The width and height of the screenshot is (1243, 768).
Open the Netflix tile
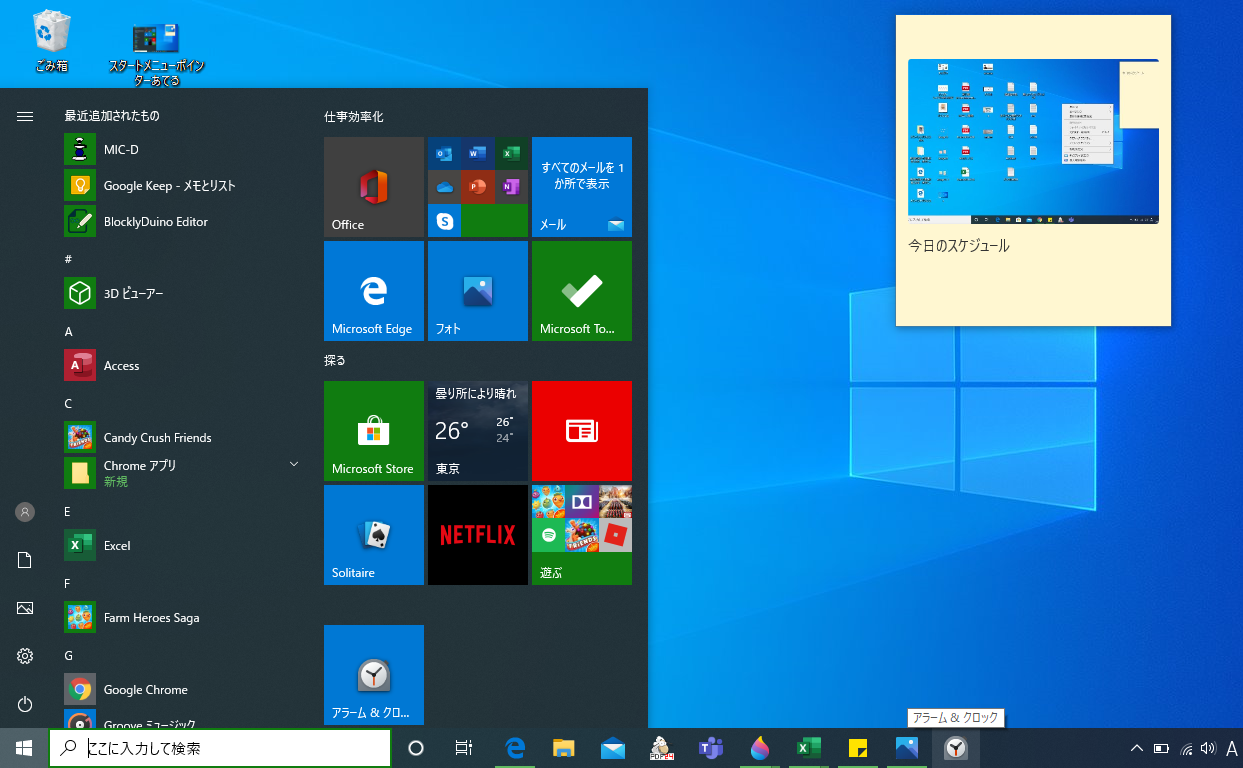click(x=478, y=535)
